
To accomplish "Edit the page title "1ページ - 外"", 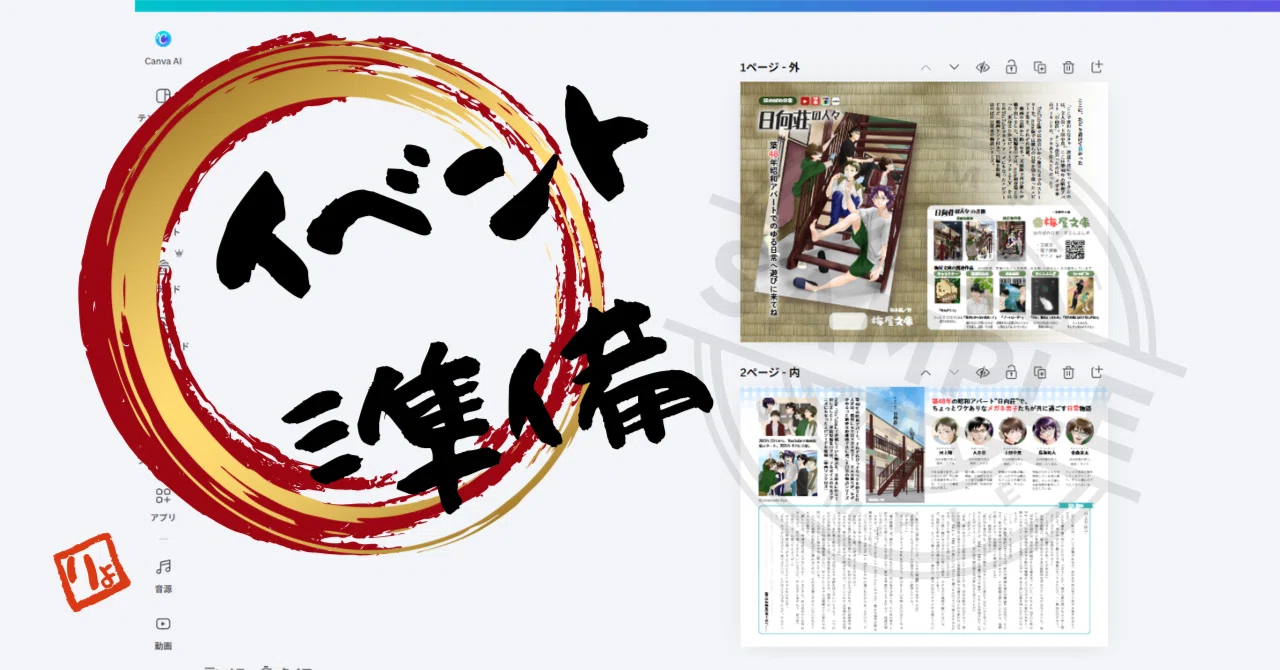I will [x=770, y=67].
